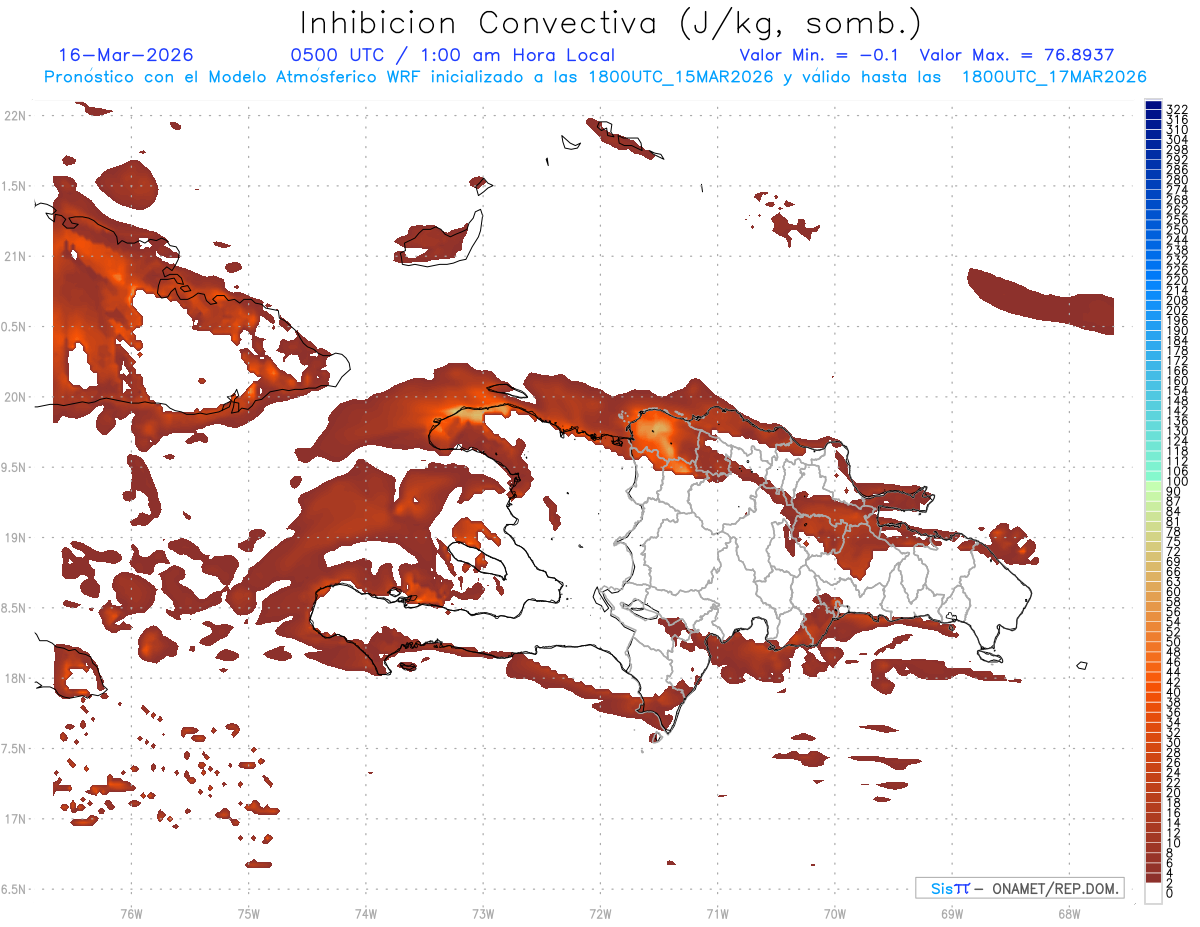Click the '71W' longitude label
Image resolution: width=1200 pixels, height=927 pixels.
(717, 914)
